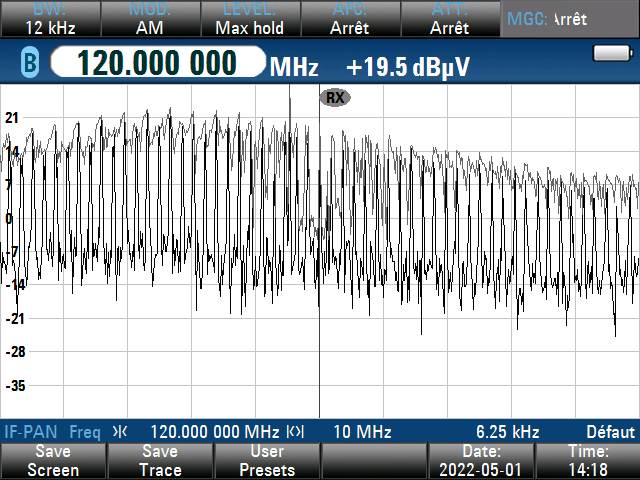Click the 120.000 000 frequency entry field

tap(157, 64)
